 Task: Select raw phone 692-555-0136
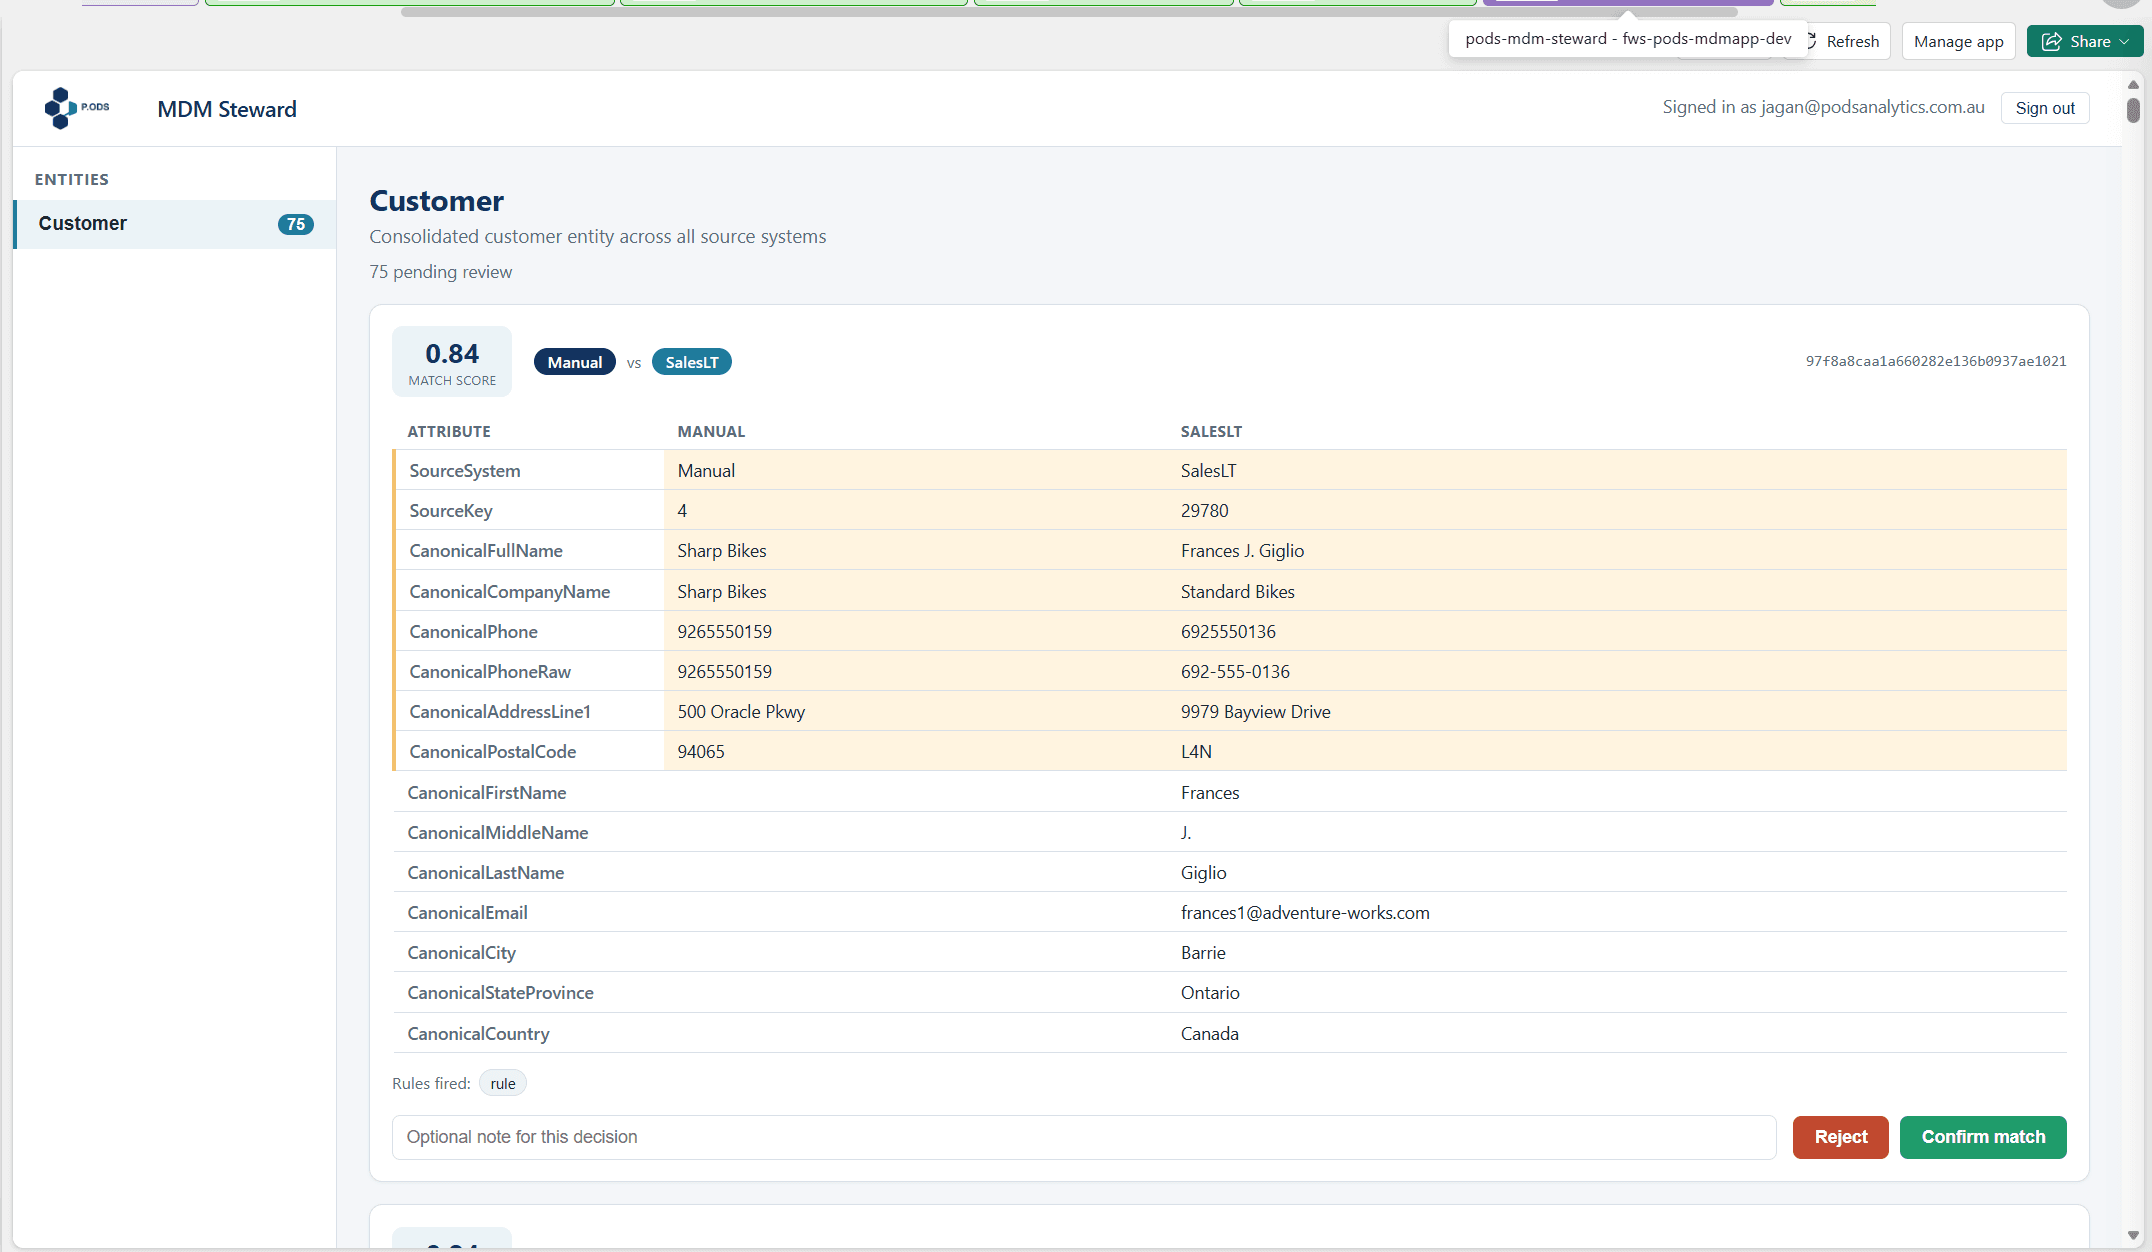(x=1235, y=672)
